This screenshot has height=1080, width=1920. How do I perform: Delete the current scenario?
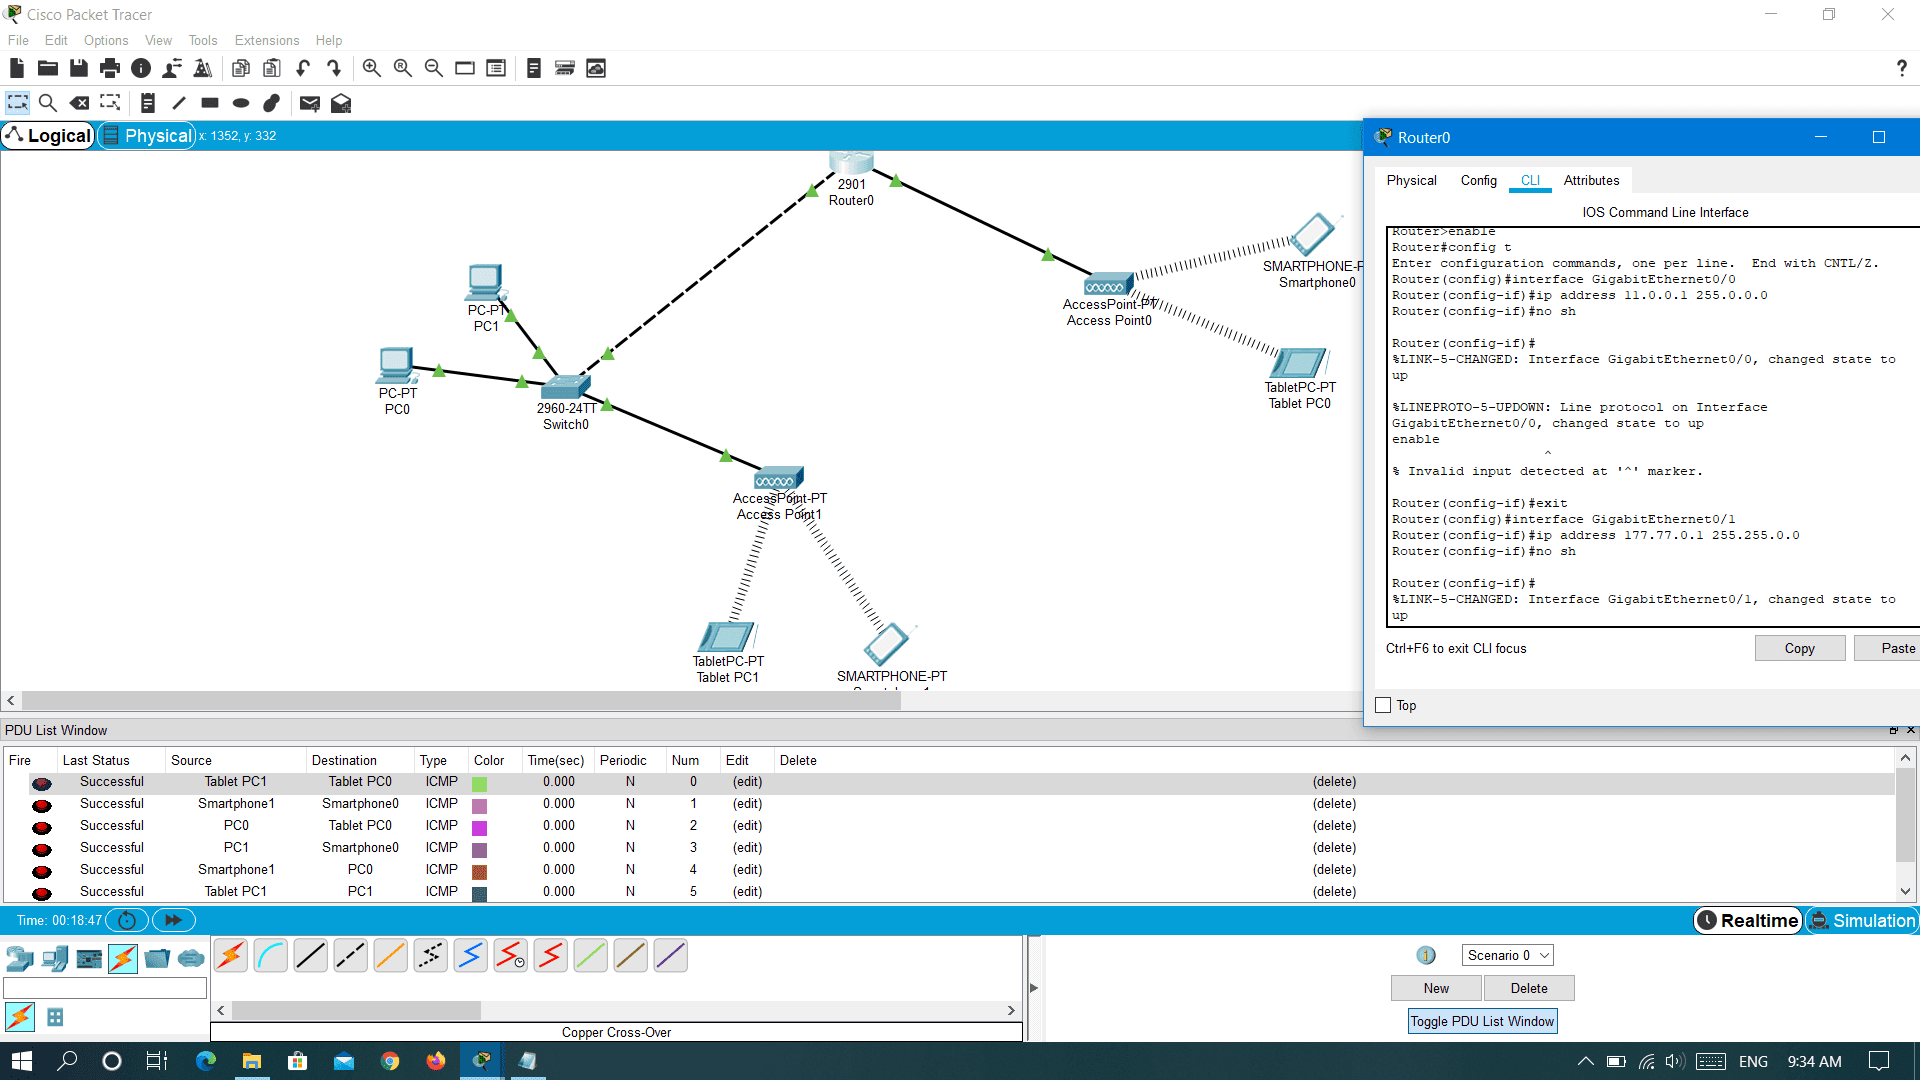click(x=1529, y=988)
